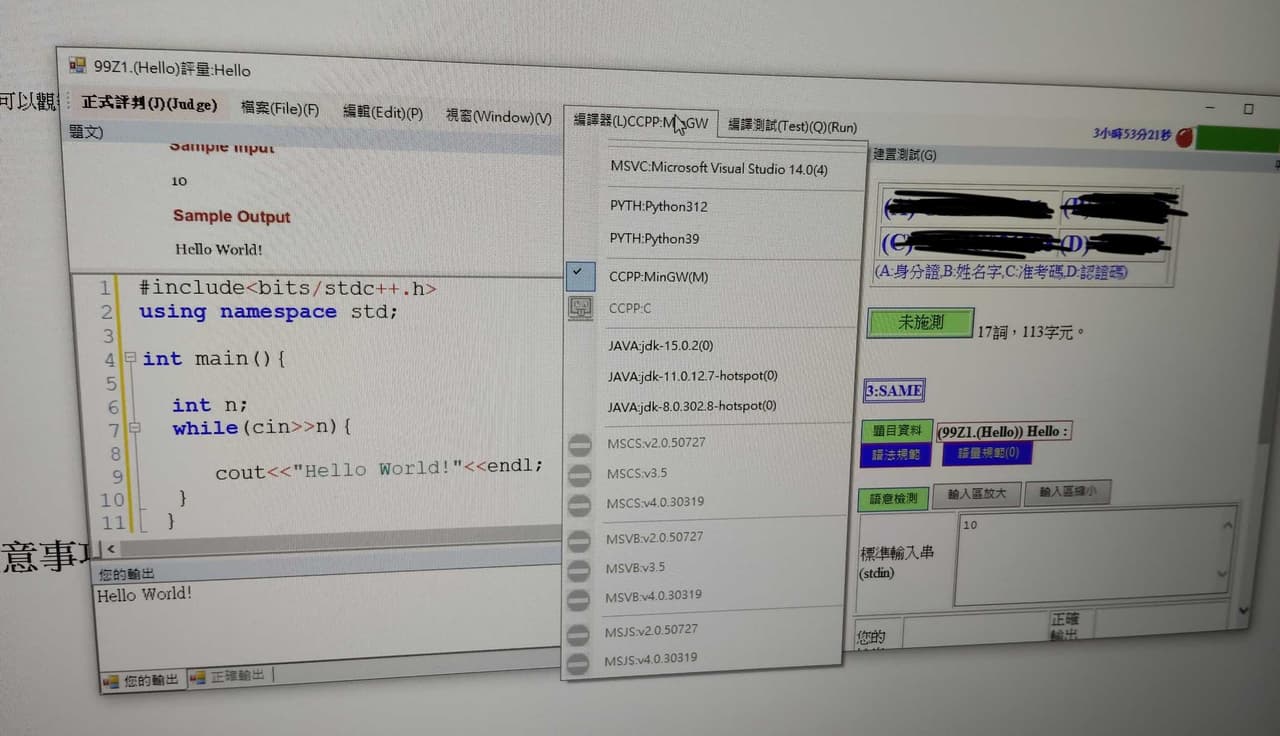The width and height of the screenshot is (1280, 736).
Task: Open the 編譯測試(Test)(Q)(Run) menu
Action: click(792, 126)
